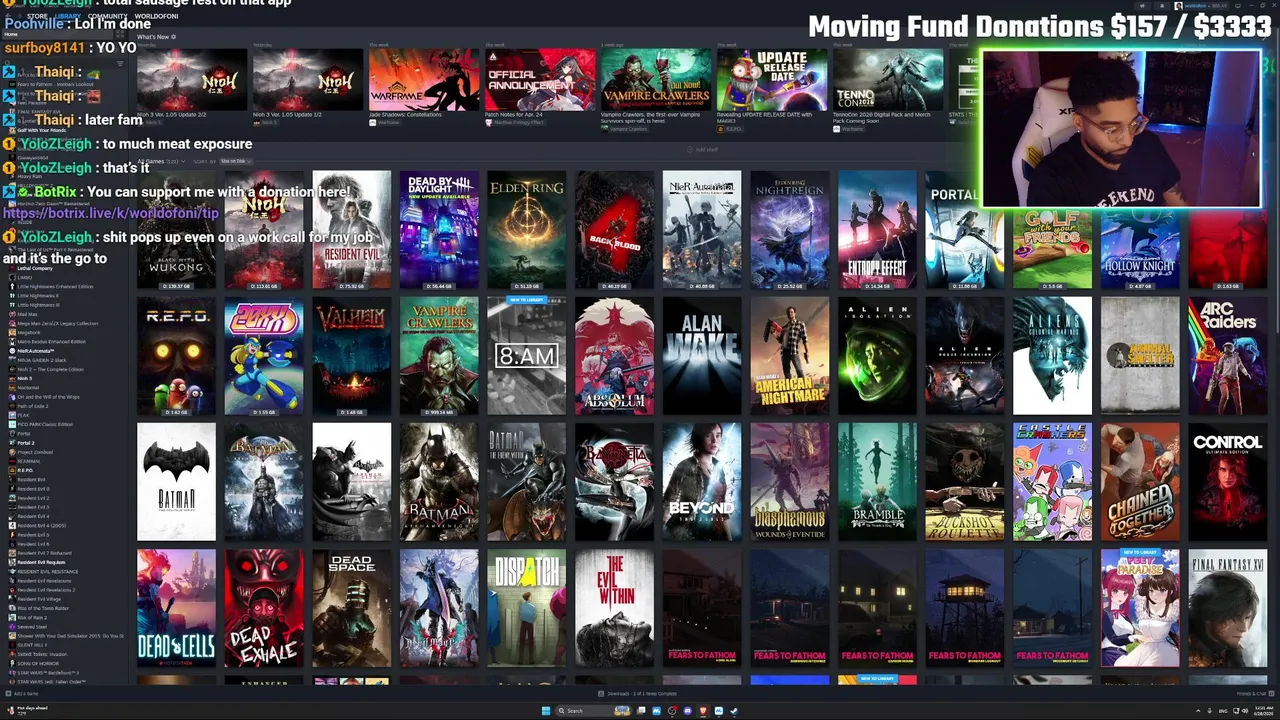Open the Windows Start menu

(546, 711)
